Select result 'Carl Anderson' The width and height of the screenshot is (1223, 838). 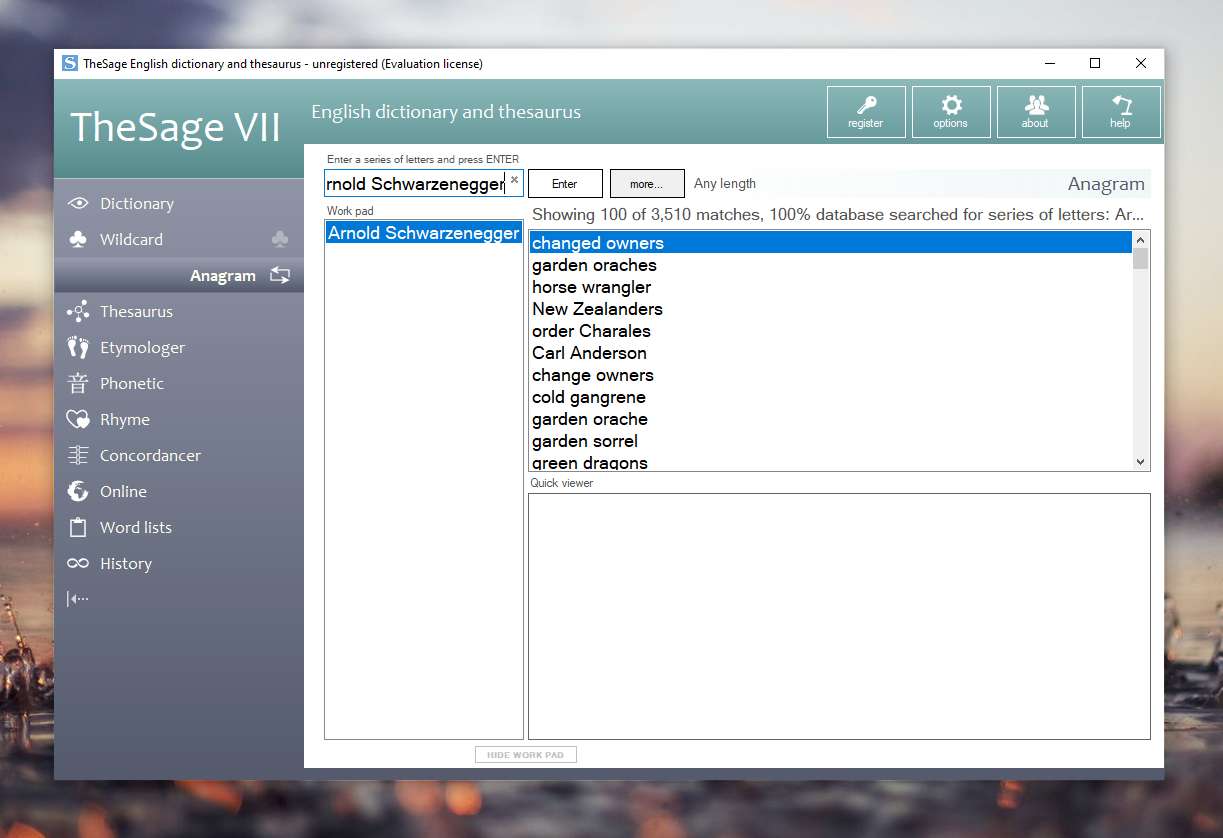tap(830, 353)
